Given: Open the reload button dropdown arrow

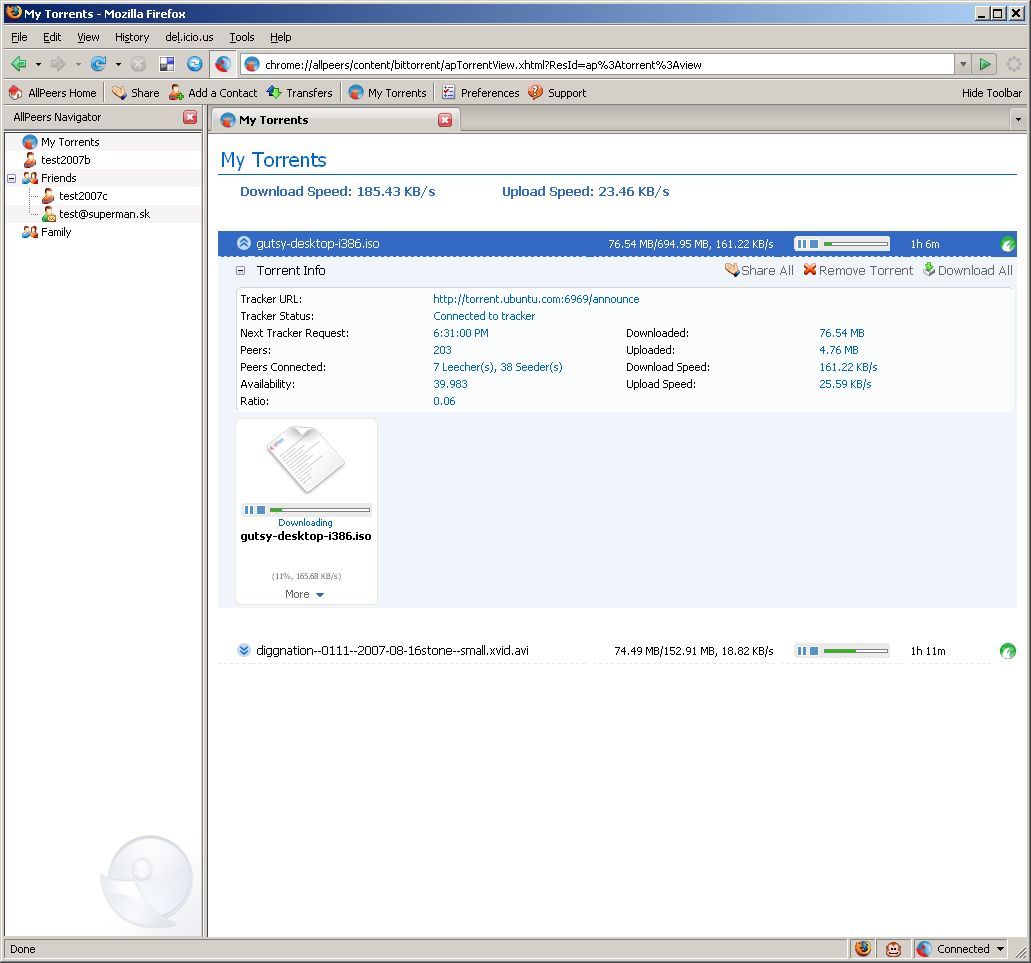Looking at the screenshot, I should 118,64.
